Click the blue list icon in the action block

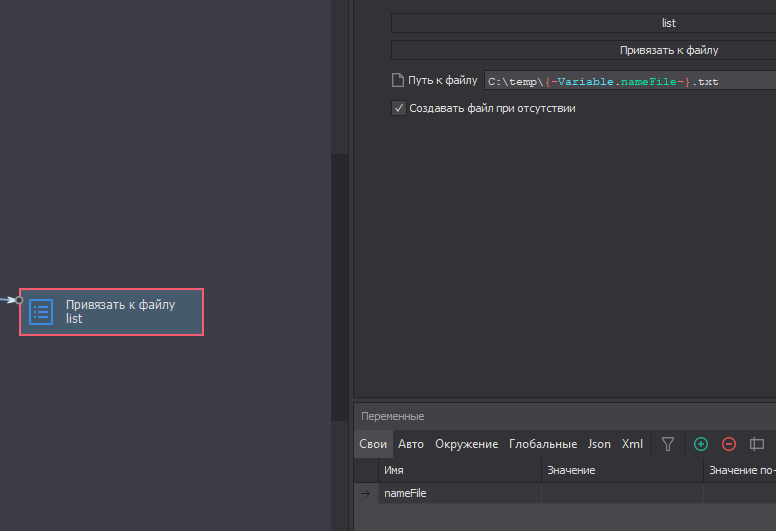coord(41,312)
